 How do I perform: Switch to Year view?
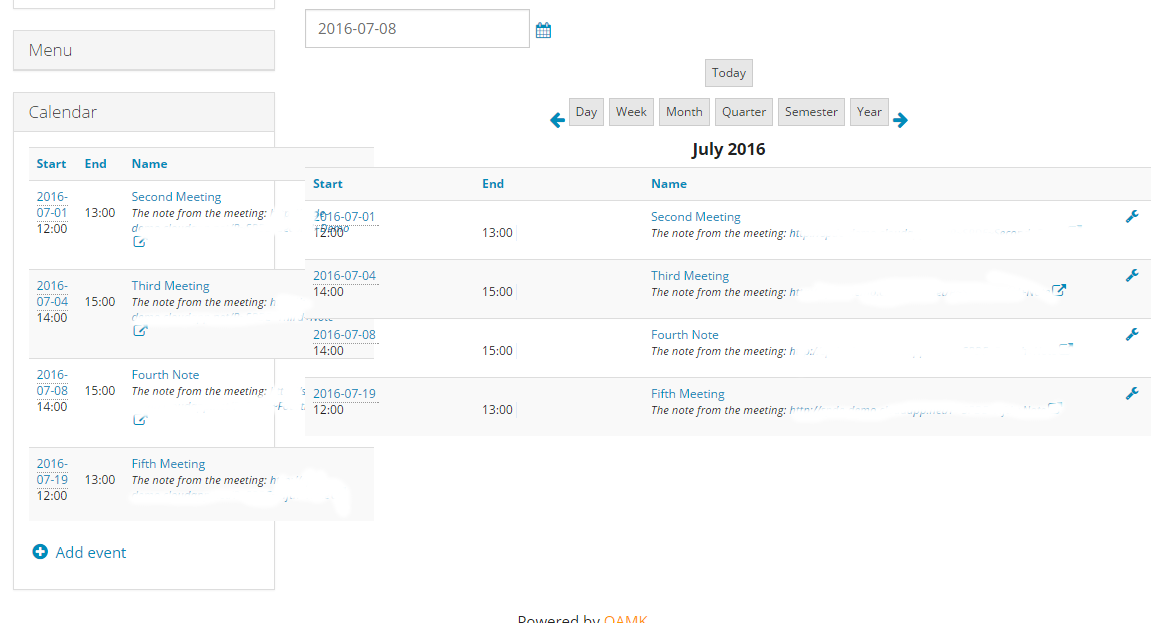coord(869,112)
